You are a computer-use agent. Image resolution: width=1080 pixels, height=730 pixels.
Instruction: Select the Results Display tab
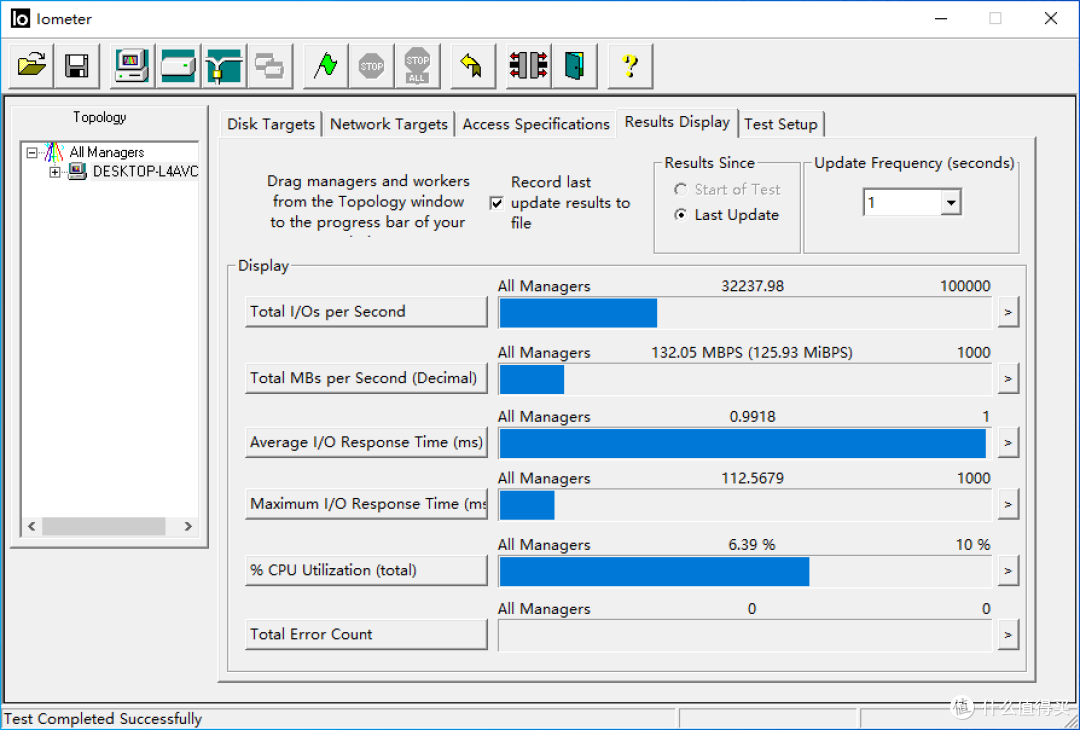[x=677, y=122]
